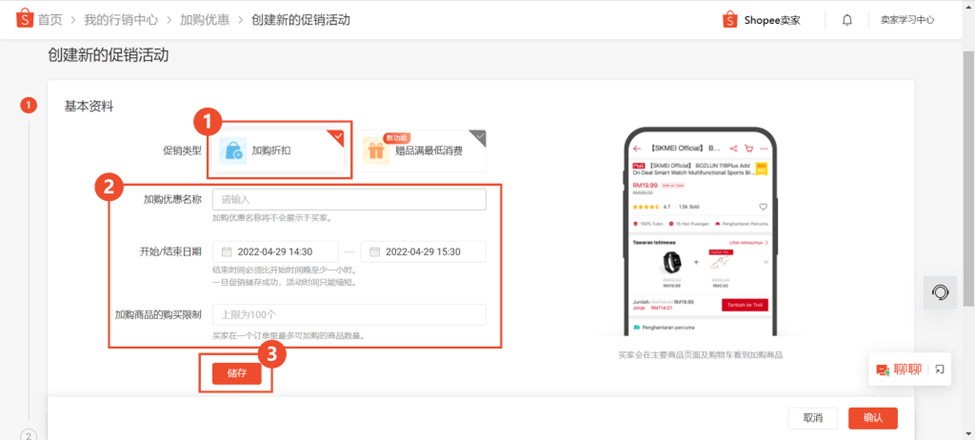This screenshot has width=975, height=440.
Task: Click the calendar icon in start date field
Action: click(x=227, y=252)
